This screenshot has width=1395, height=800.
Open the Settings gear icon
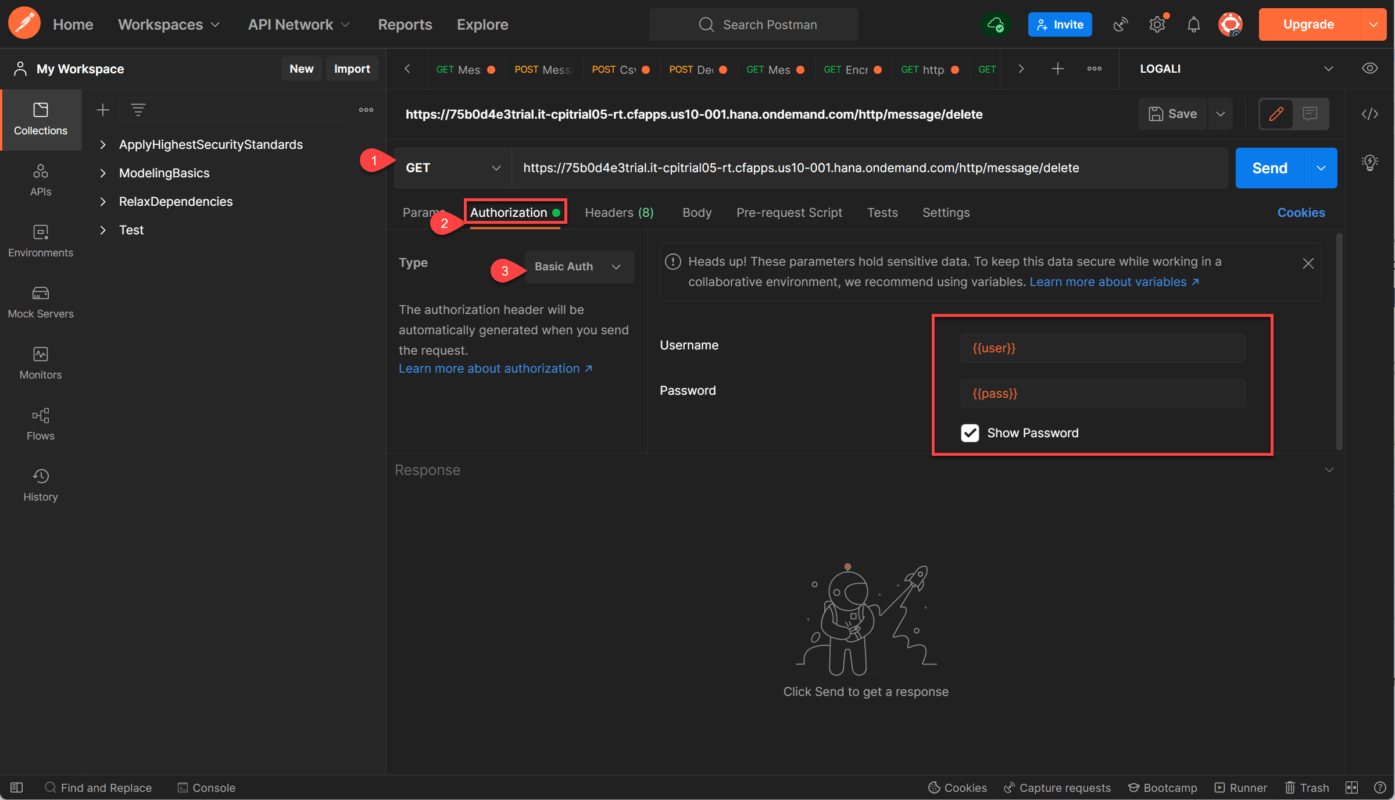point(1157,24)
